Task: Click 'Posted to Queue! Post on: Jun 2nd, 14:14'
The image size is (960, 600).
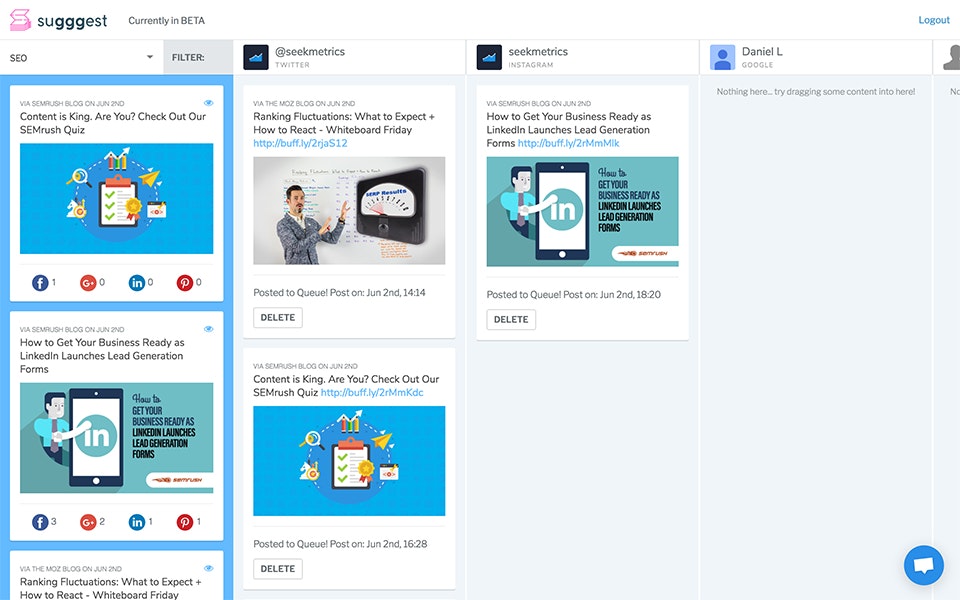Action: click(339, 293)
